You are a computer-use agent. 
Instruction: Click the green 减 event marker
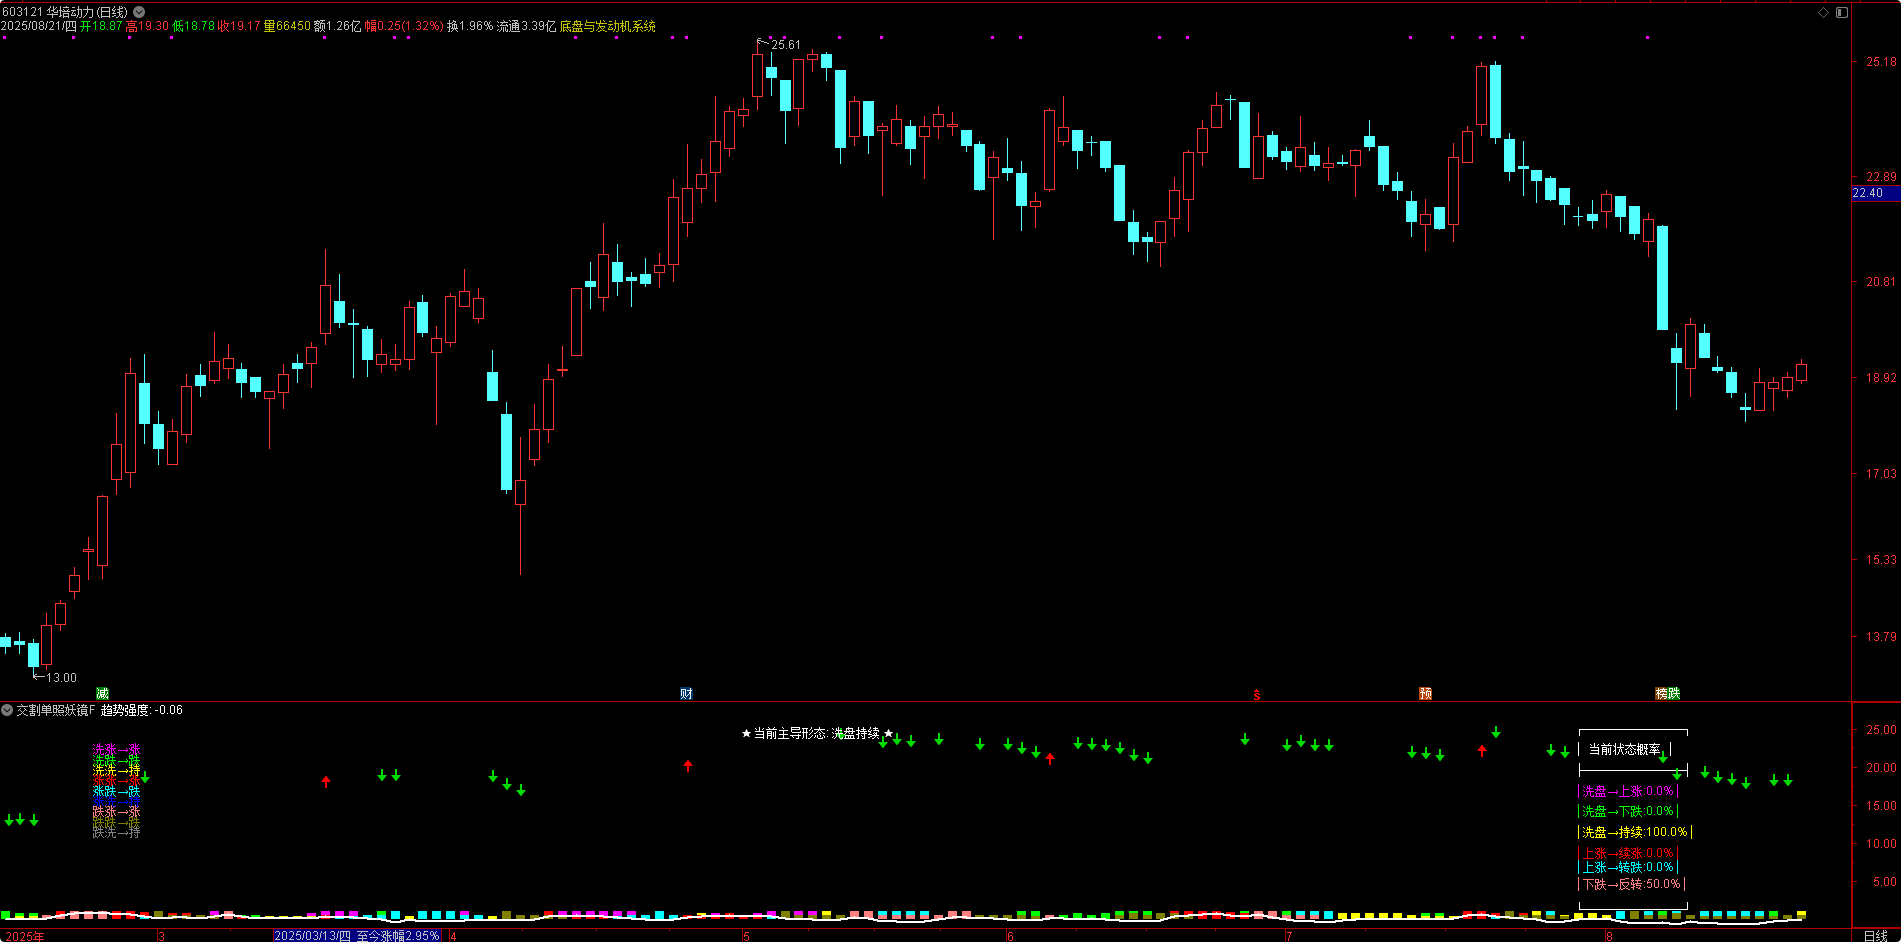pyautogui.click(x=102, y=693)
